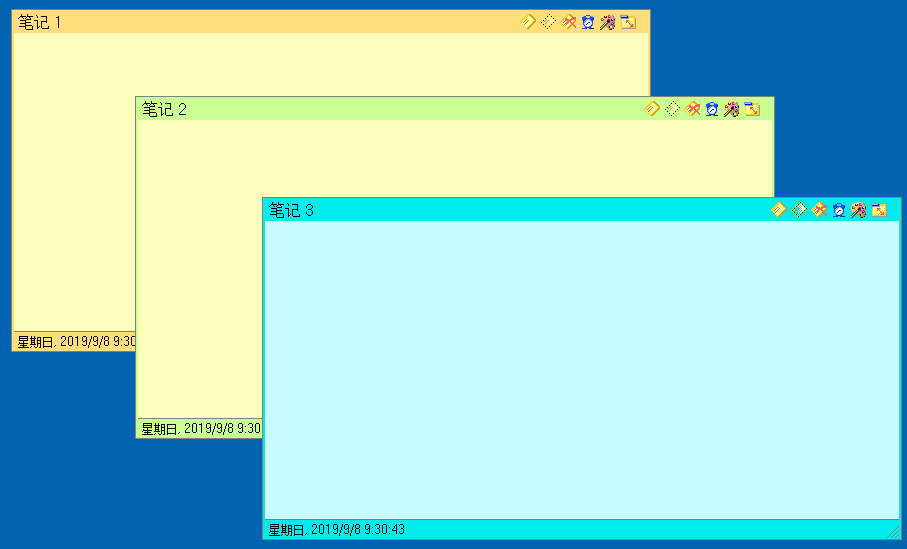Image resolution: width=907 pixels, height=549 pixels.
Task: Delete 笔记 1 with the red X icon
Action: [x=569, y=22]
